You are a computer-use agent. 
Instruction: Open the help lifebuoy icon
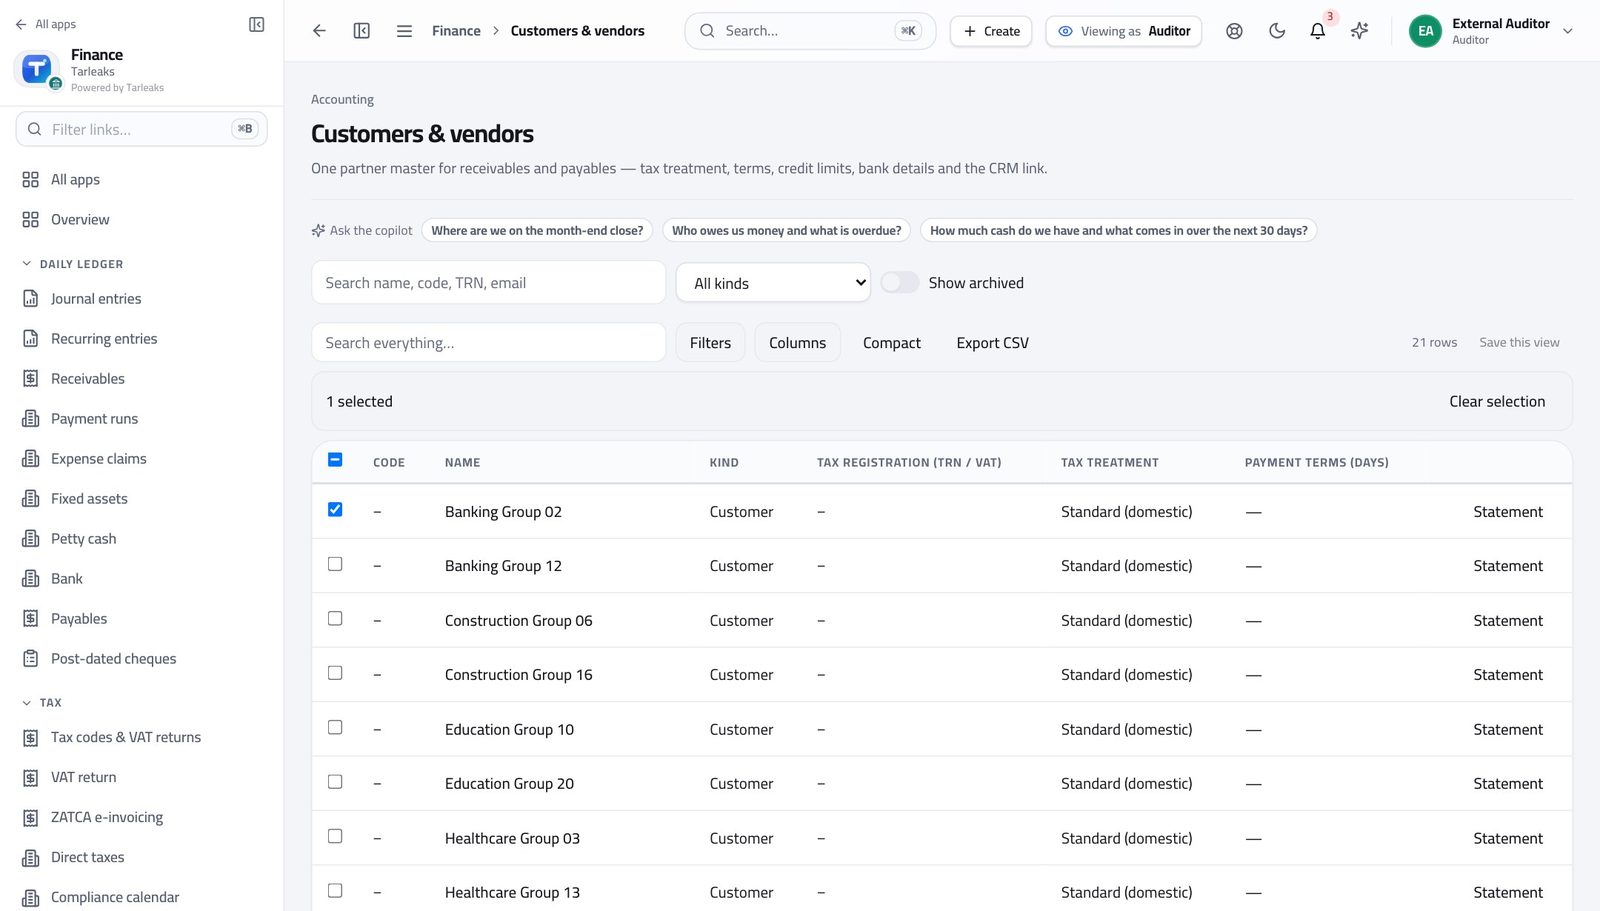[x=1234, y=31]
